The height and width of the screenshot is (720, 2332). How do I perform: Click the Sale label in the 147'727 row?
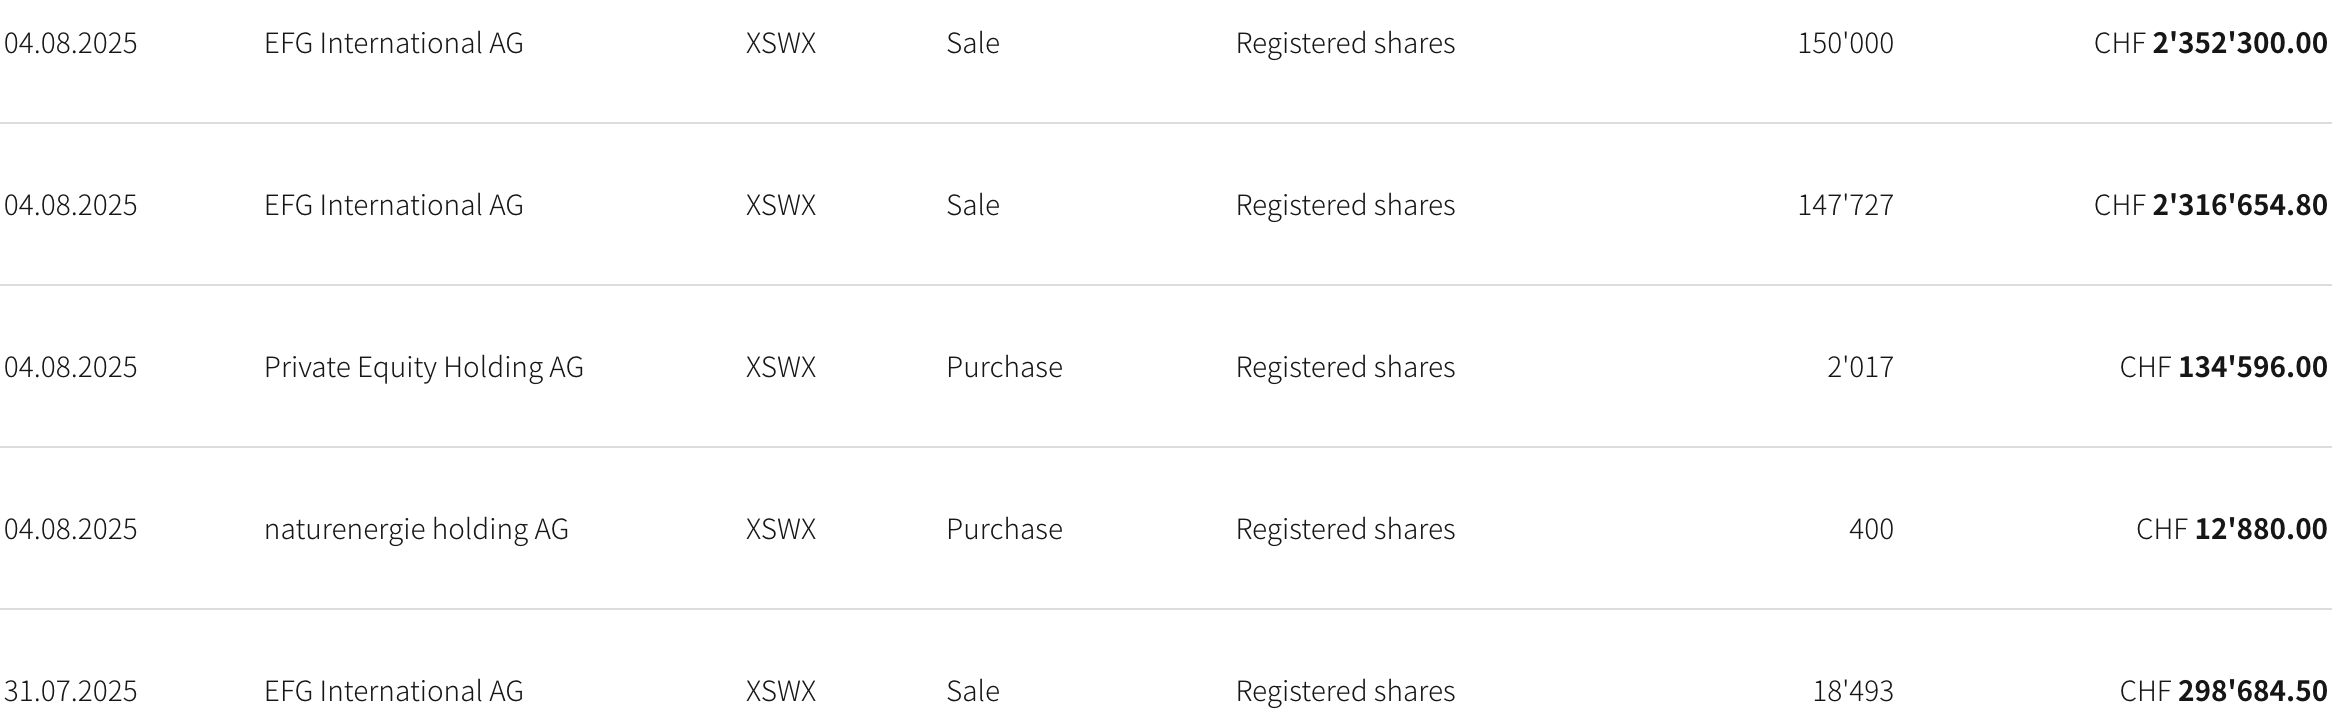(972, 205)
